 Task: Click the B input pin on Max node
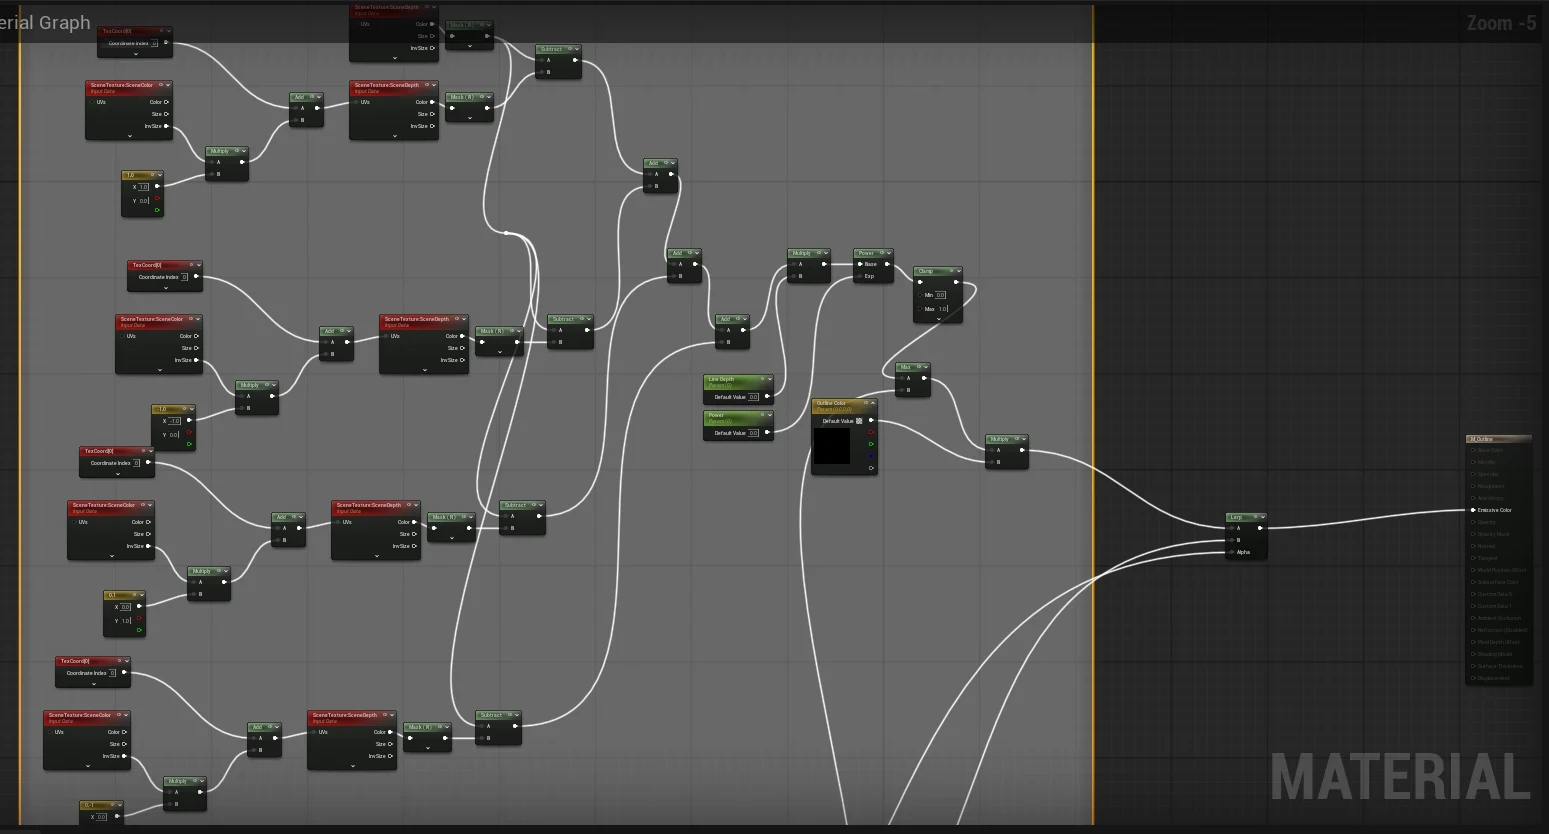click(x=900, y=390)
